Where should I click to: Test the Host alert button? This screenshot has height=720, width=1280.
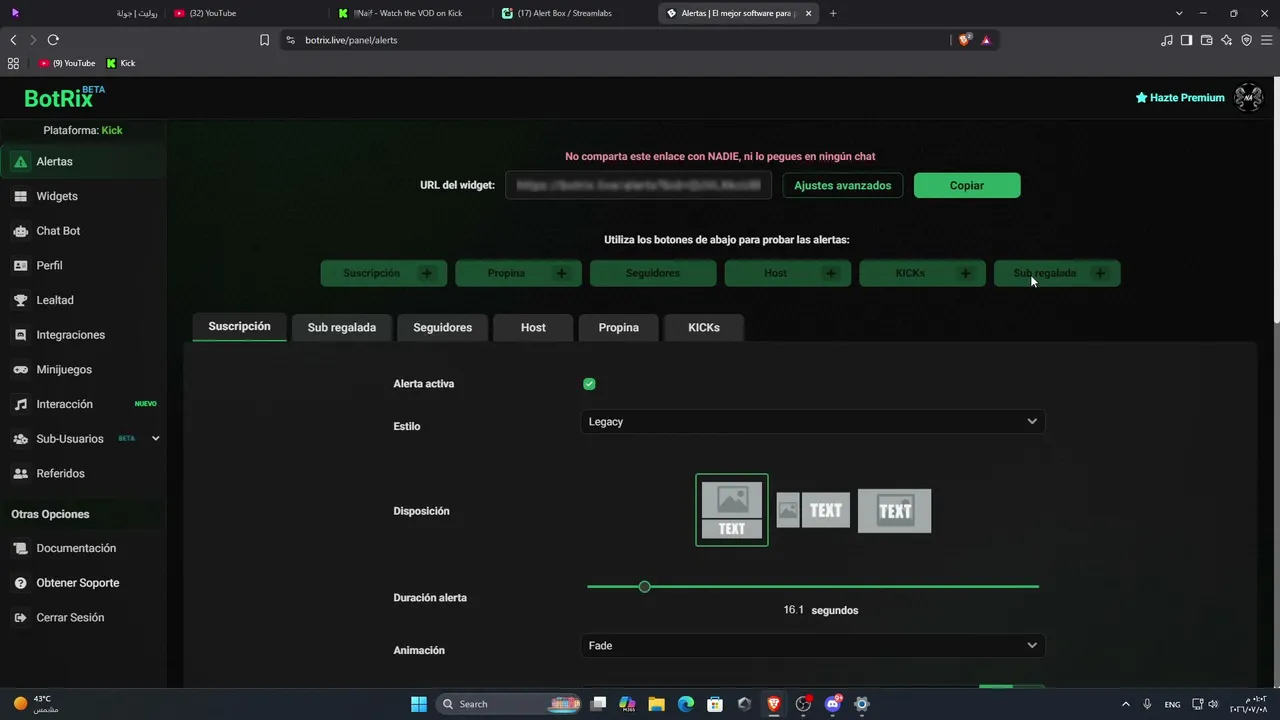[788, 273]
